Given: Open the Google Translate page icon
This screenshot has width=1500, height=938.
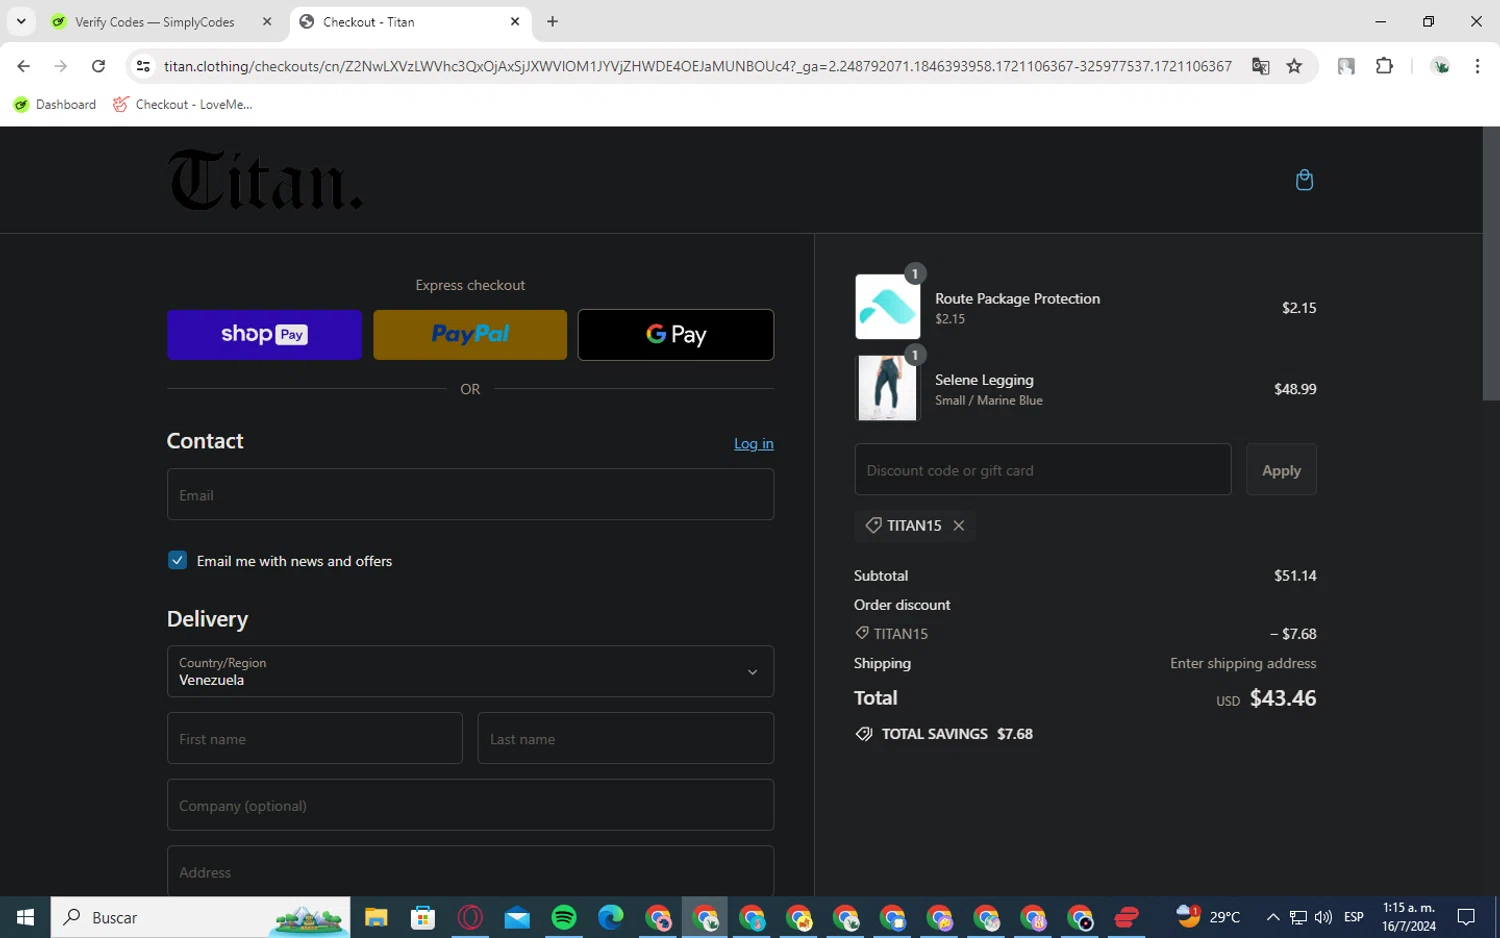Looking at the screenshot, I should pyautogui.click(x=1260, y=66).
